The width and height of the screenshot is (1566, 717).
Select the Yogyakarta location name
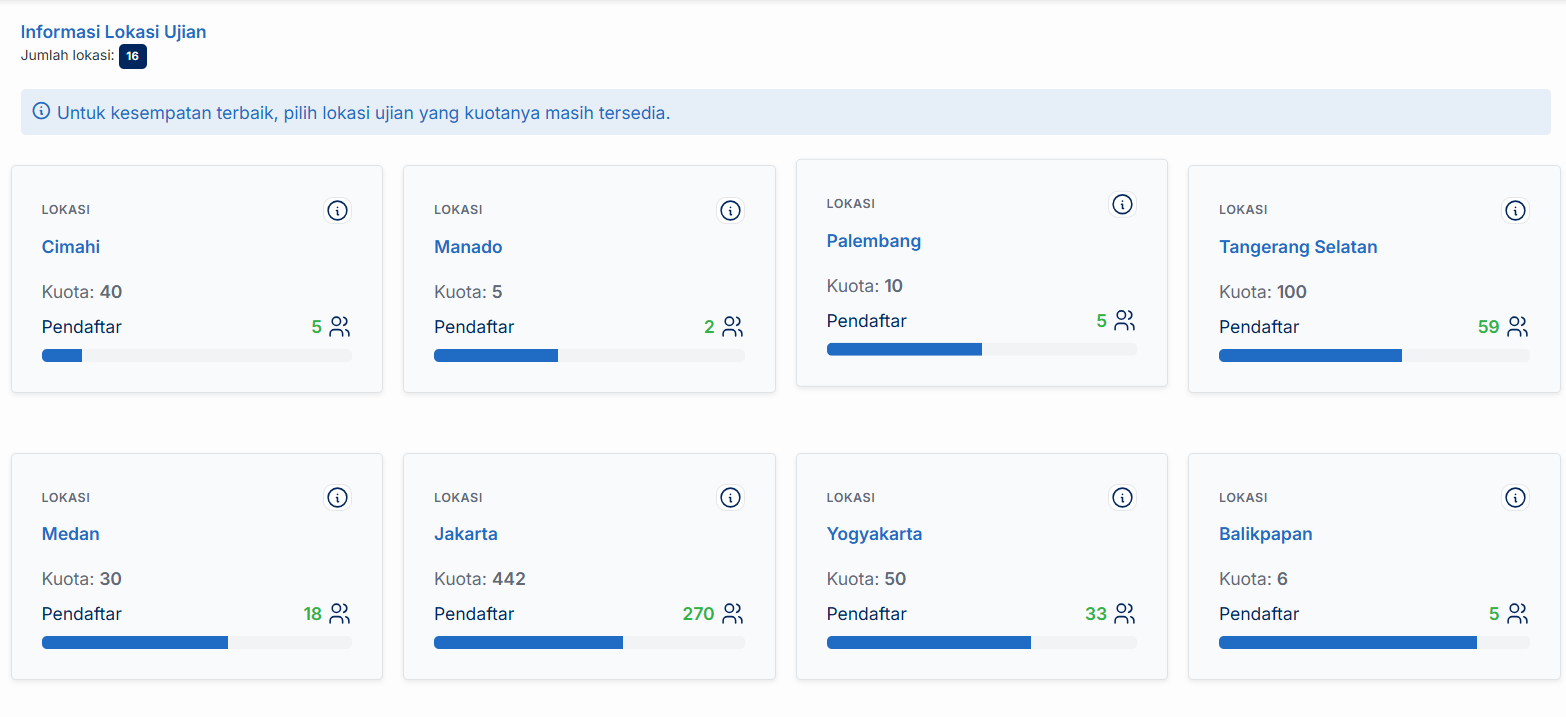click(874, 534)
